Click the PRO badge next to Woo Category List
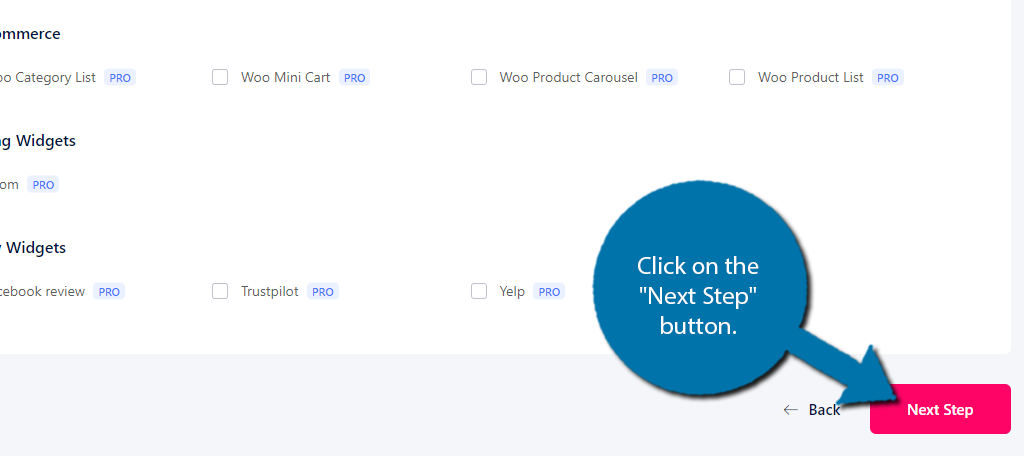The width and height of the screenshot is (1024, 456). coord(120,78)
